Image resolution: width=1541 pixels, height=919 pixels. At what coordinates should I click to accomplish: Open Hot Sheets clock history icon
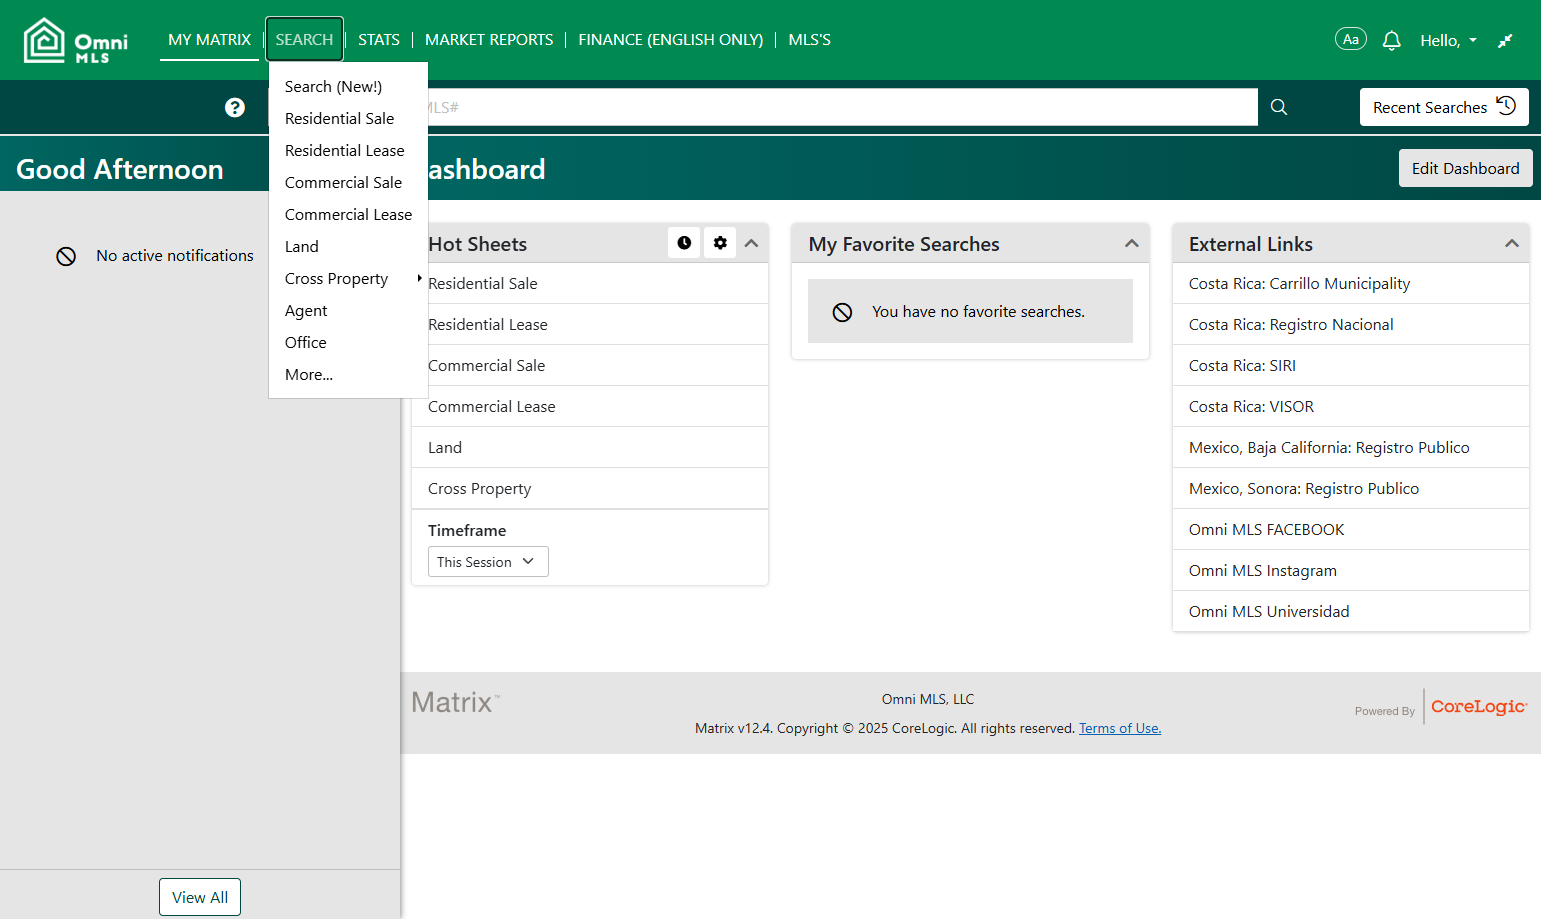pyautogui.click(x=684, y=243)
